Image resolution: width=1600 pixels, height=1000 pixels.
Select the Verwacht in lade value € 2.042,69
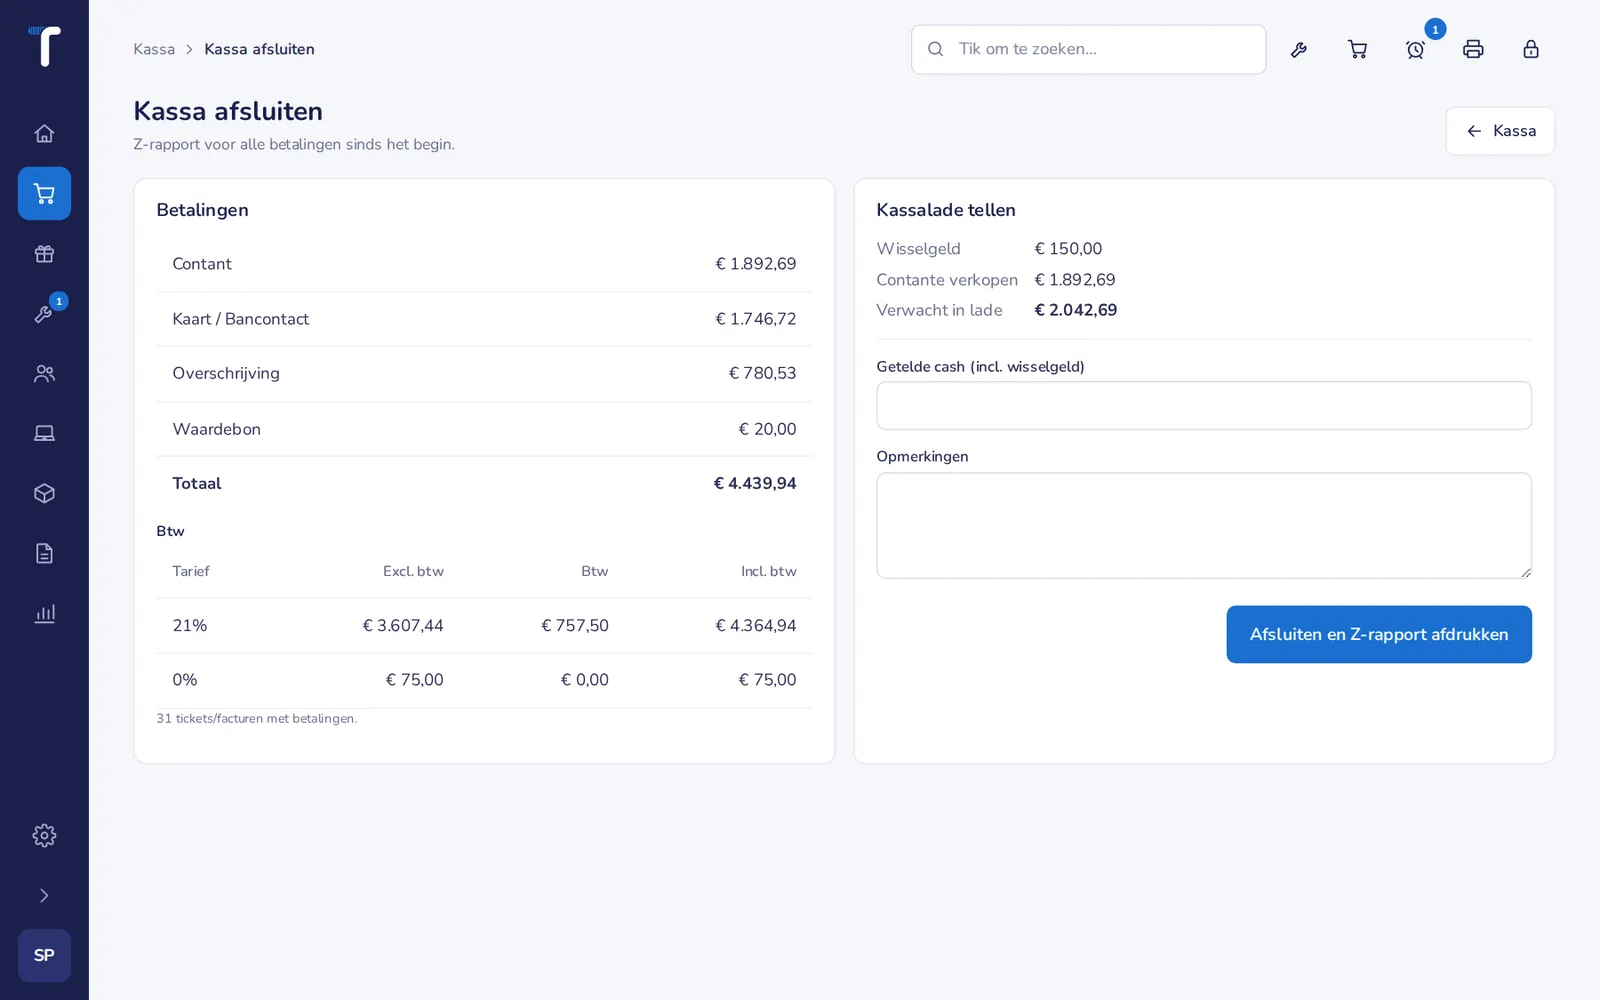click(1076, 310)
